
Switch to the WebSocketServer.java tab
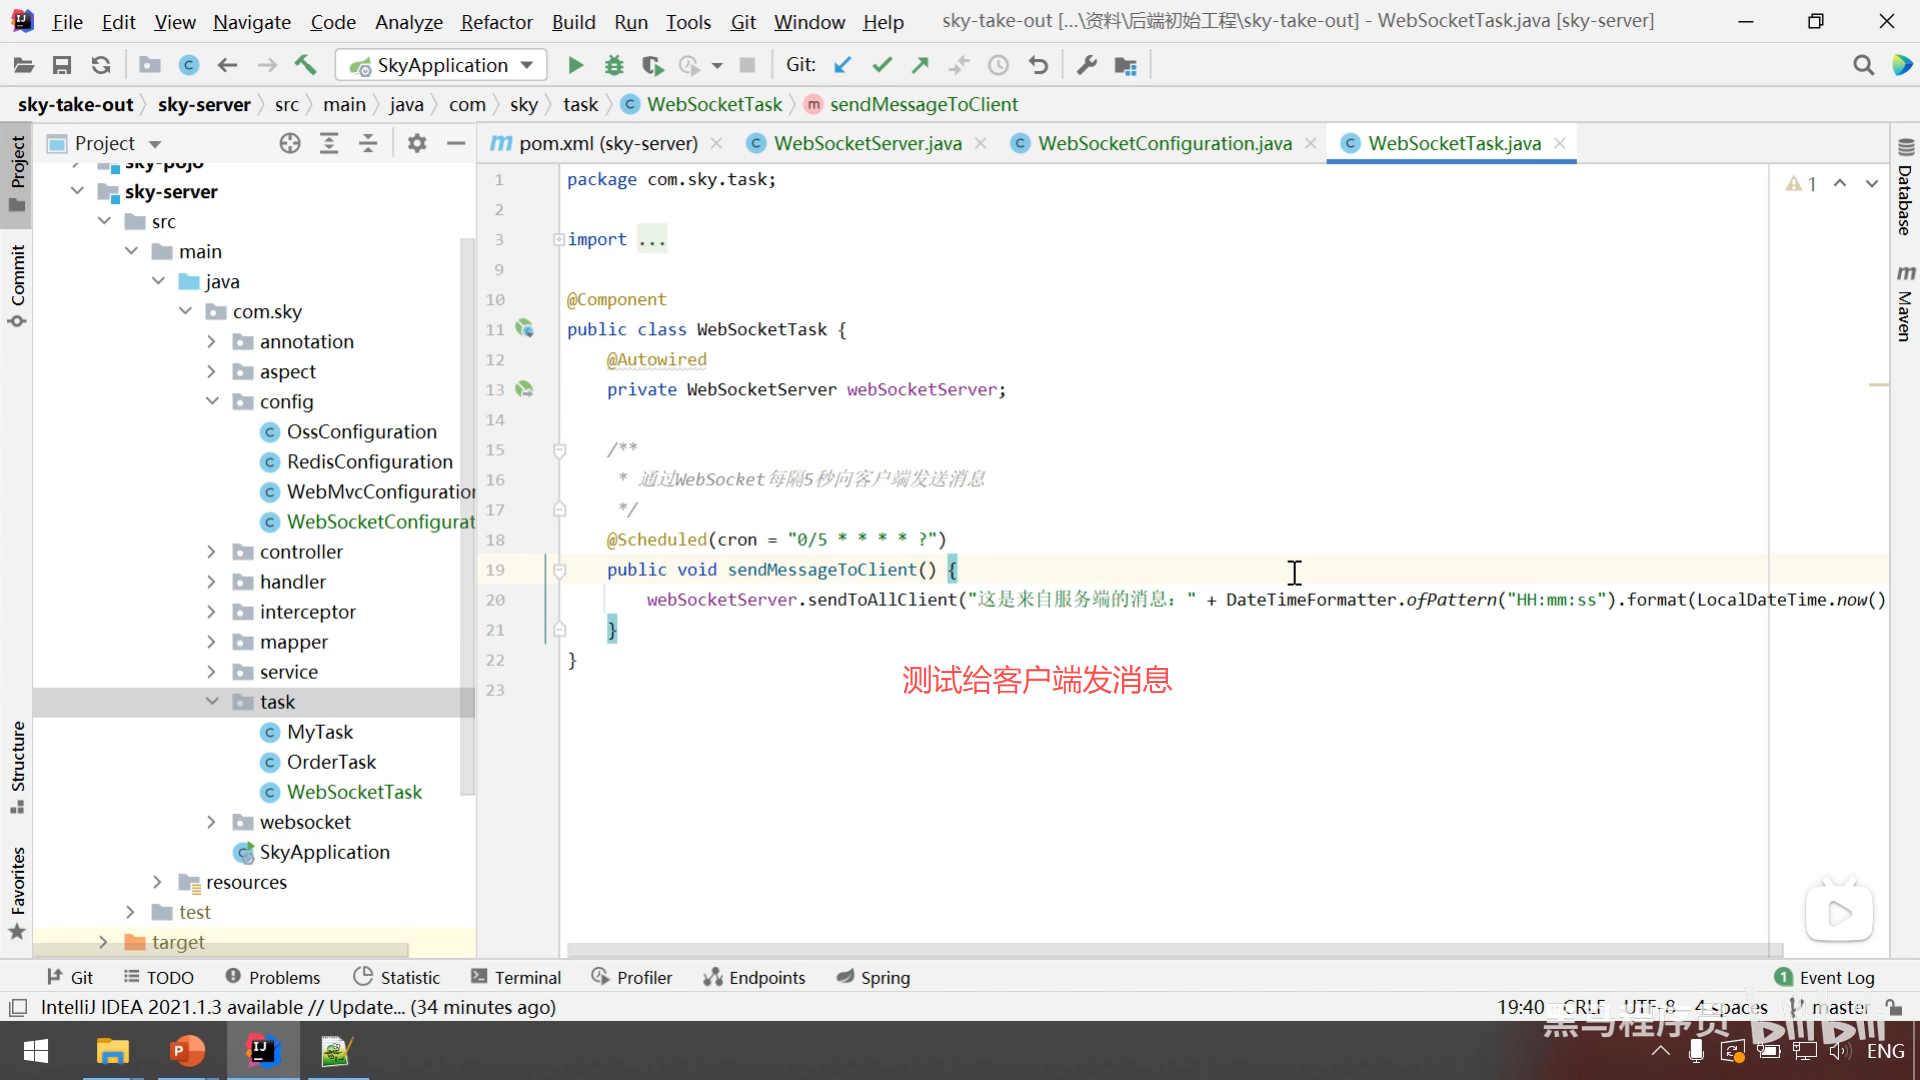[867, 143]
